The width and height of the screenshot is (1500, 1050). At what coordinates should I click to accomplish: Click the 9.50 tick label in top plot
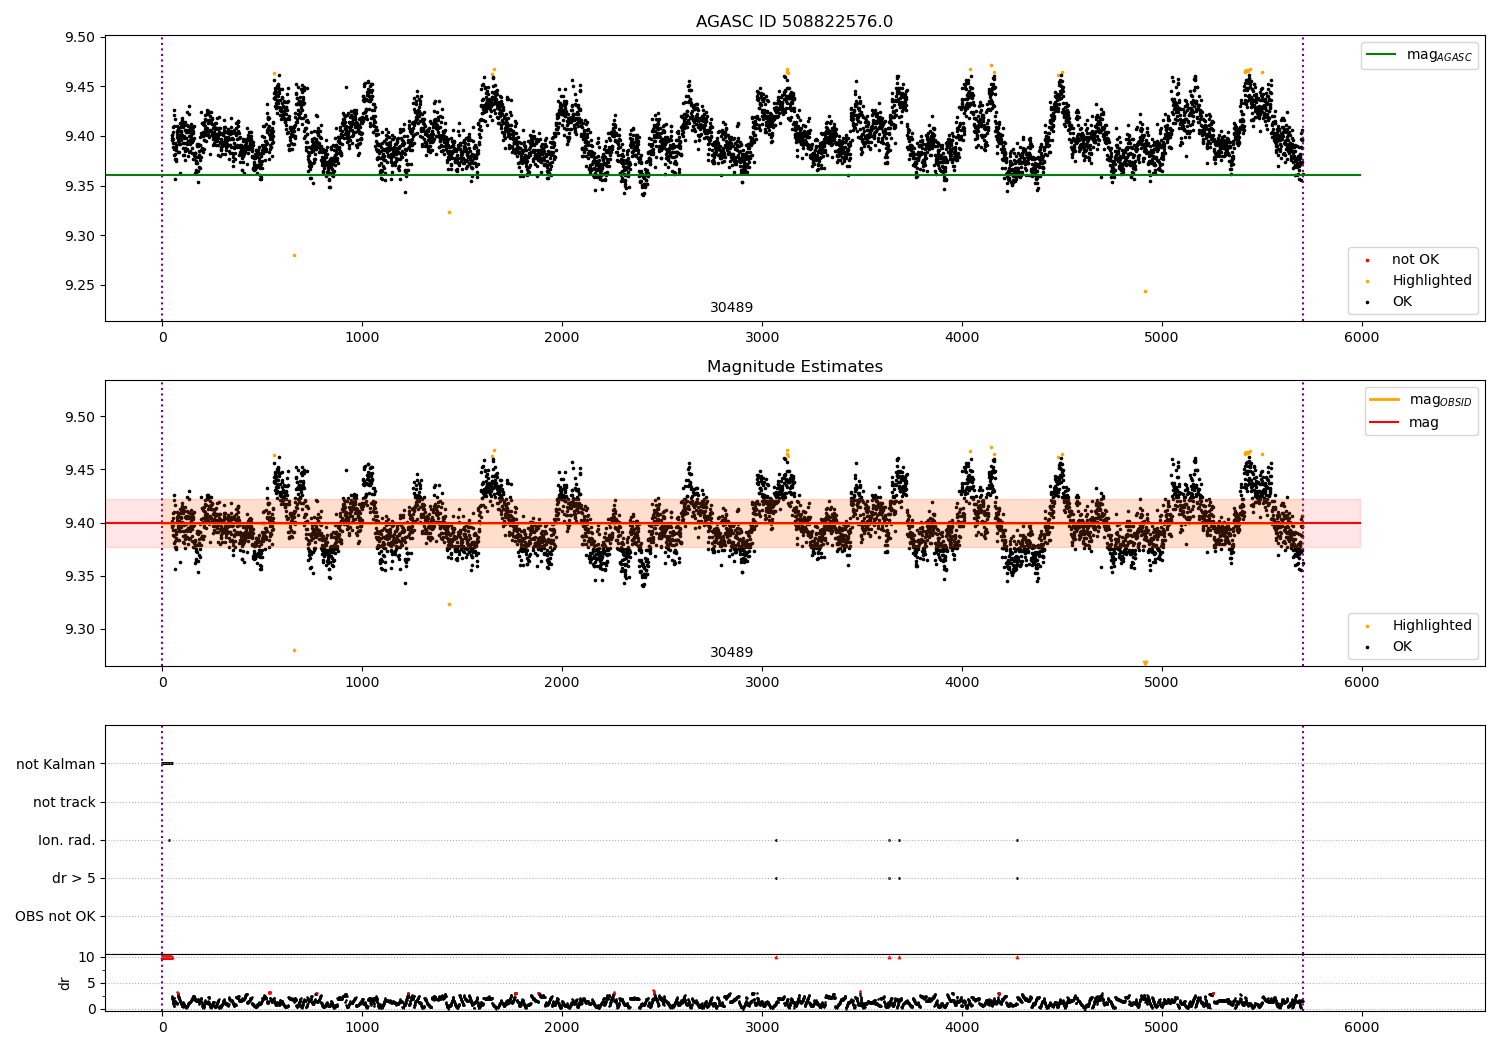click(80, 38)
